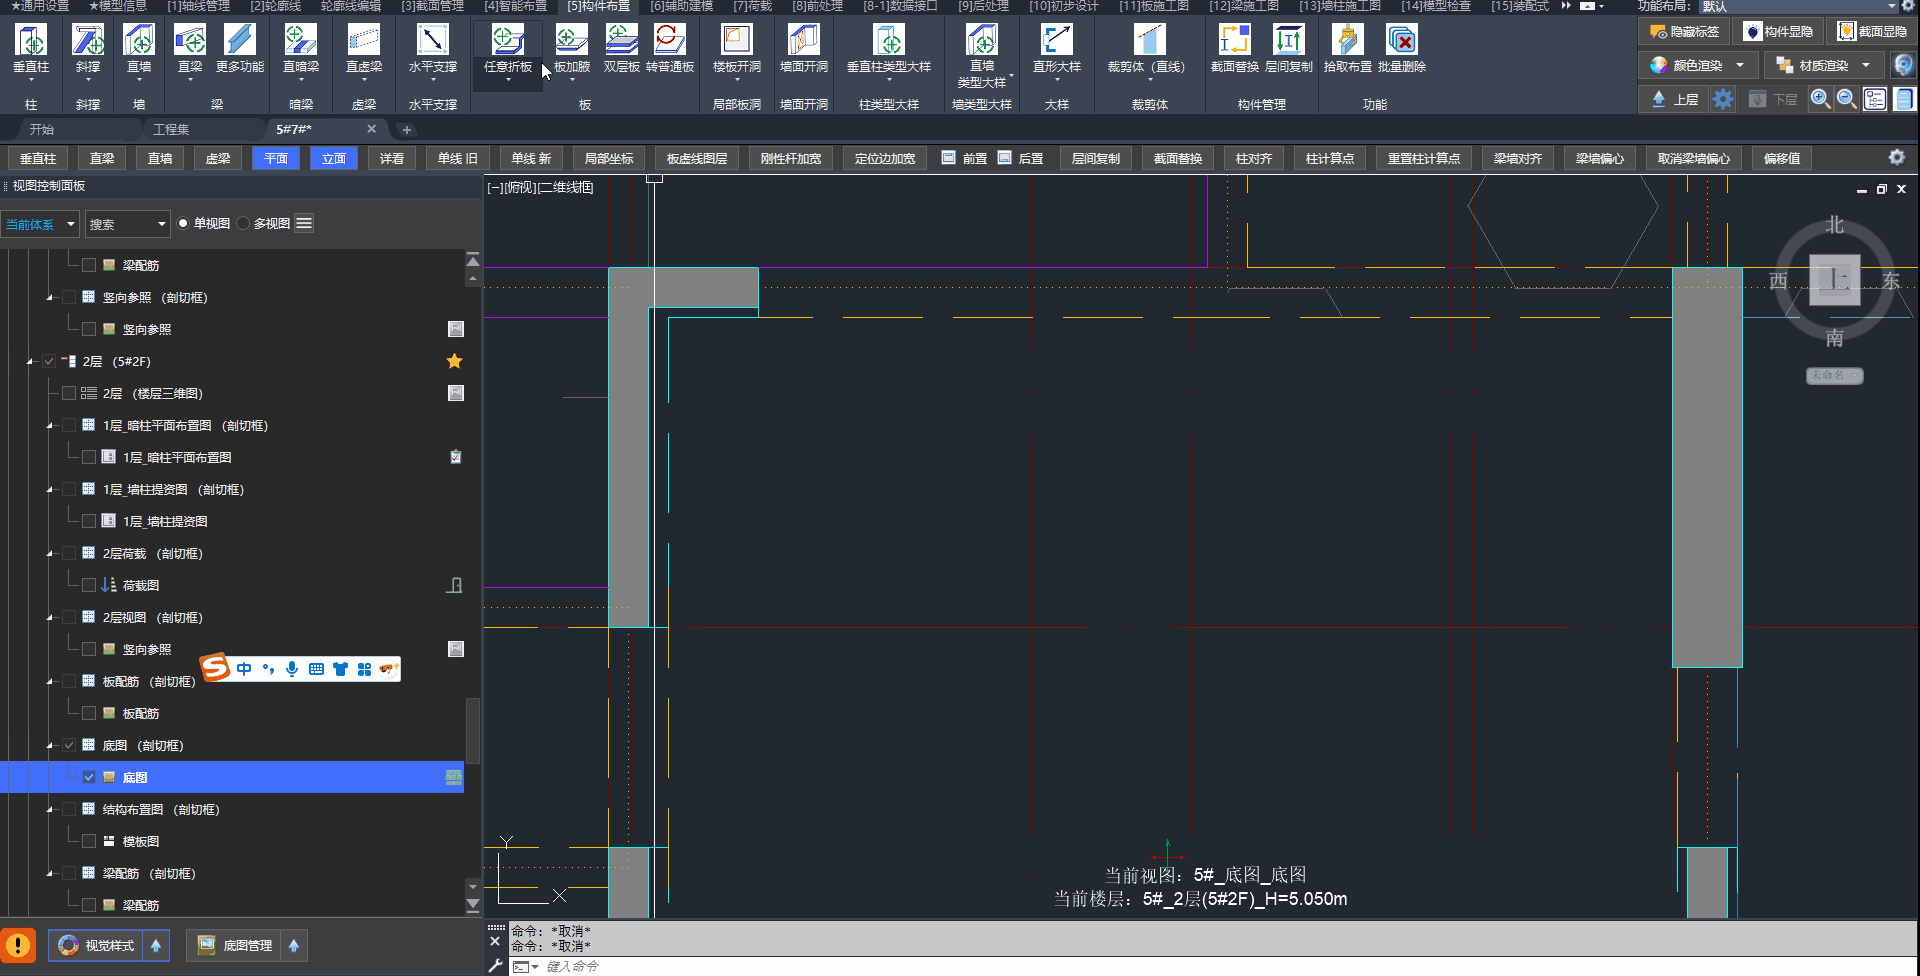Click the 层间复制 floor copy icon
Screen dimensions: 1920x976
tap(1288, 42)
